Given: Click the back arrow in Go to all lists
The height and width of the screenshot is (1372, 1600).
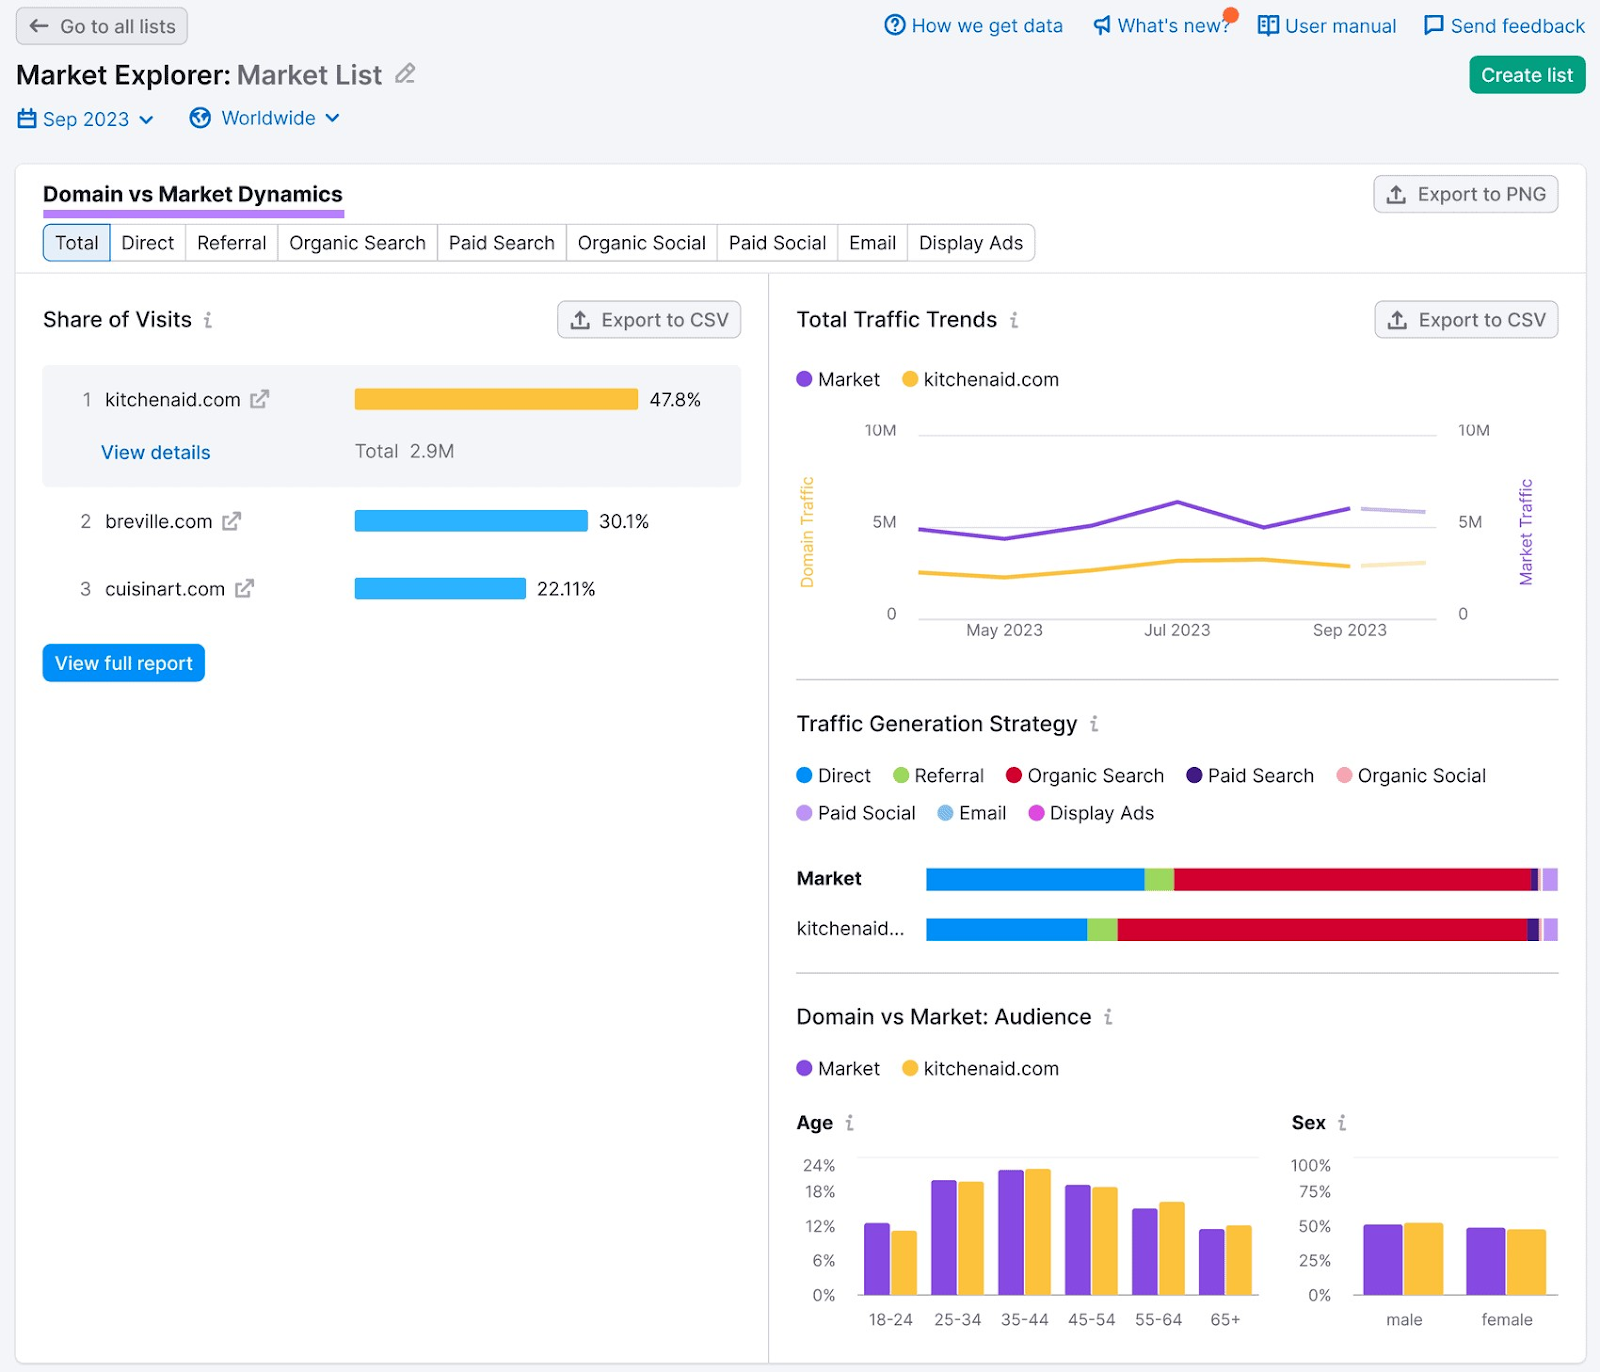Looking at the screenshot, I should (x=39, y=26).
